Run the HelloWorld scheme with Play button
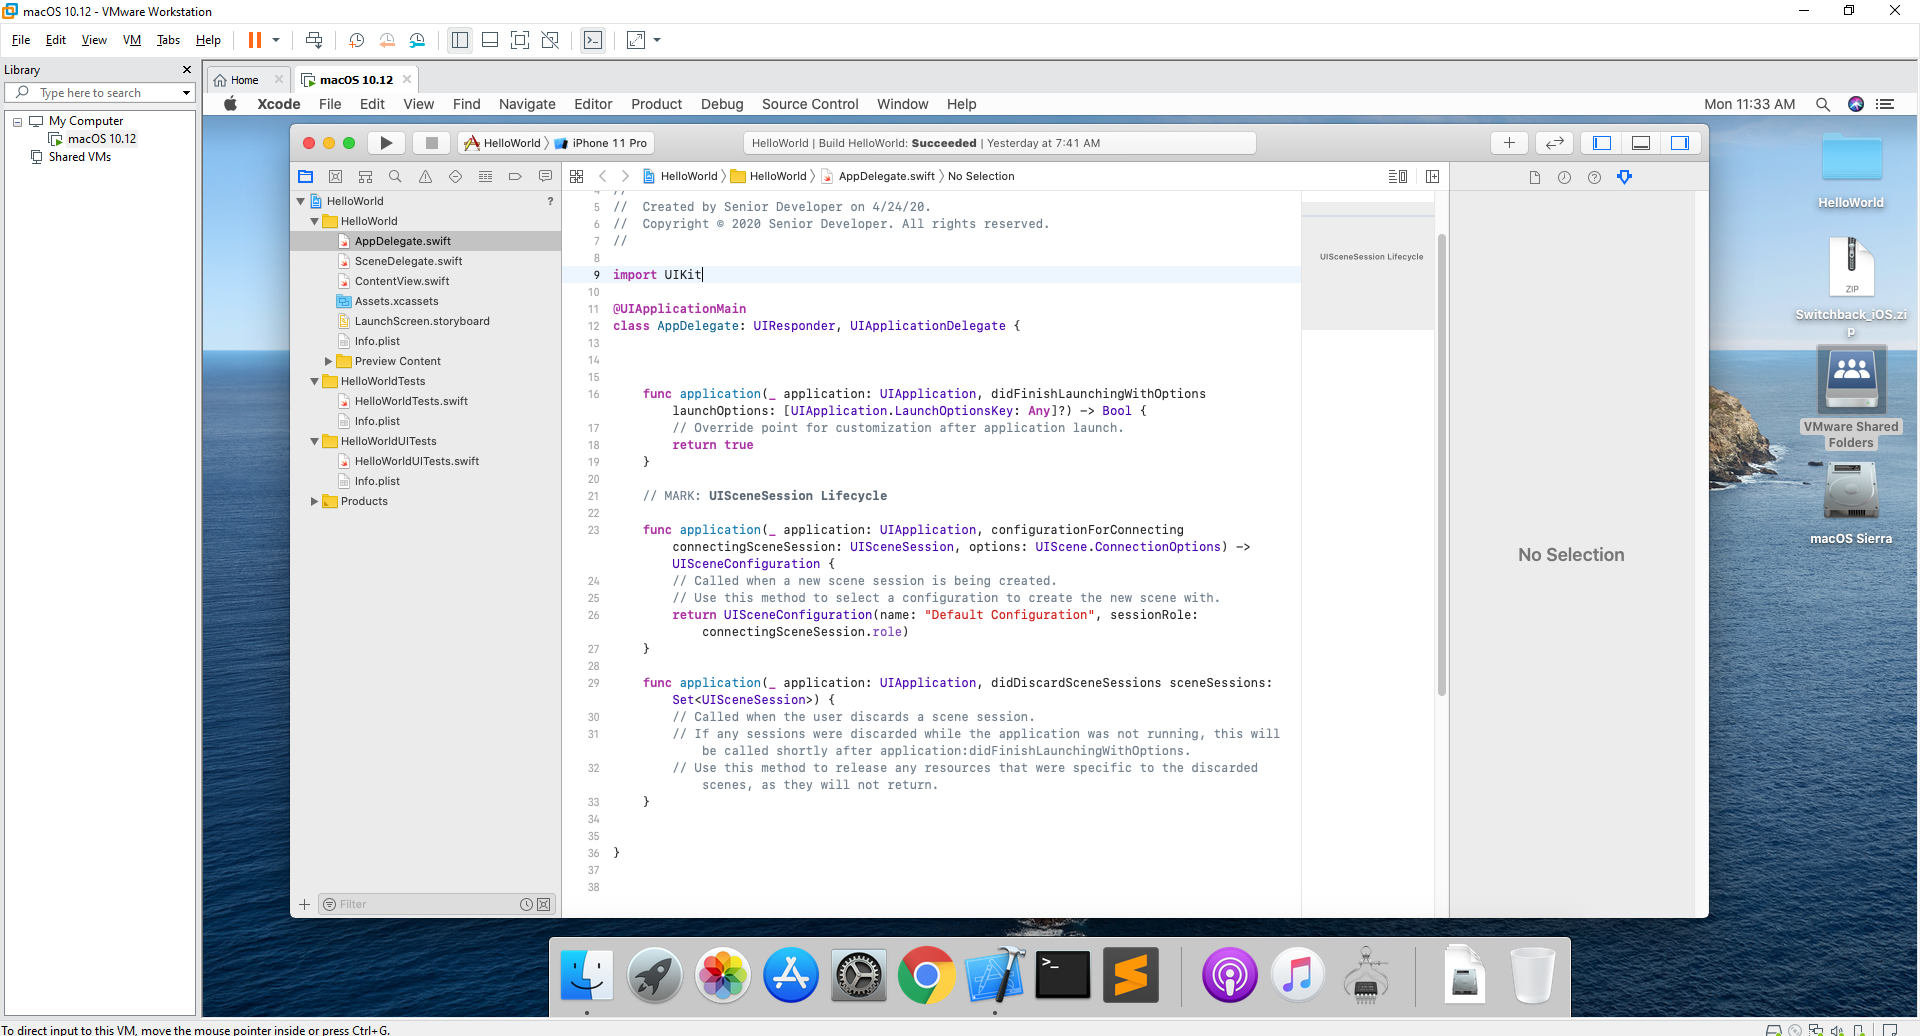The width and height of the screenshot is (1920, 1036). point(386,143)
